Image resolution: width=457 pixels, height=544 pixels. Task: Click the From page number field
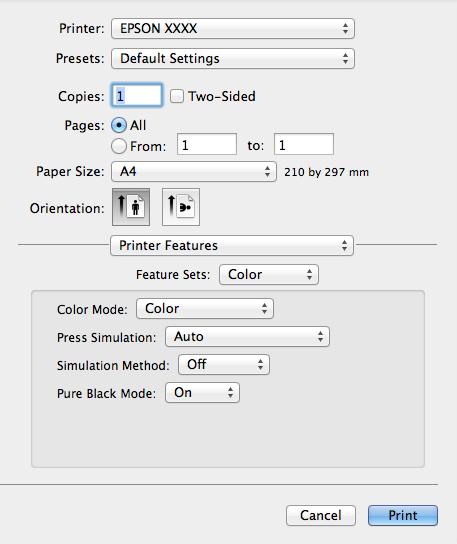207,144
